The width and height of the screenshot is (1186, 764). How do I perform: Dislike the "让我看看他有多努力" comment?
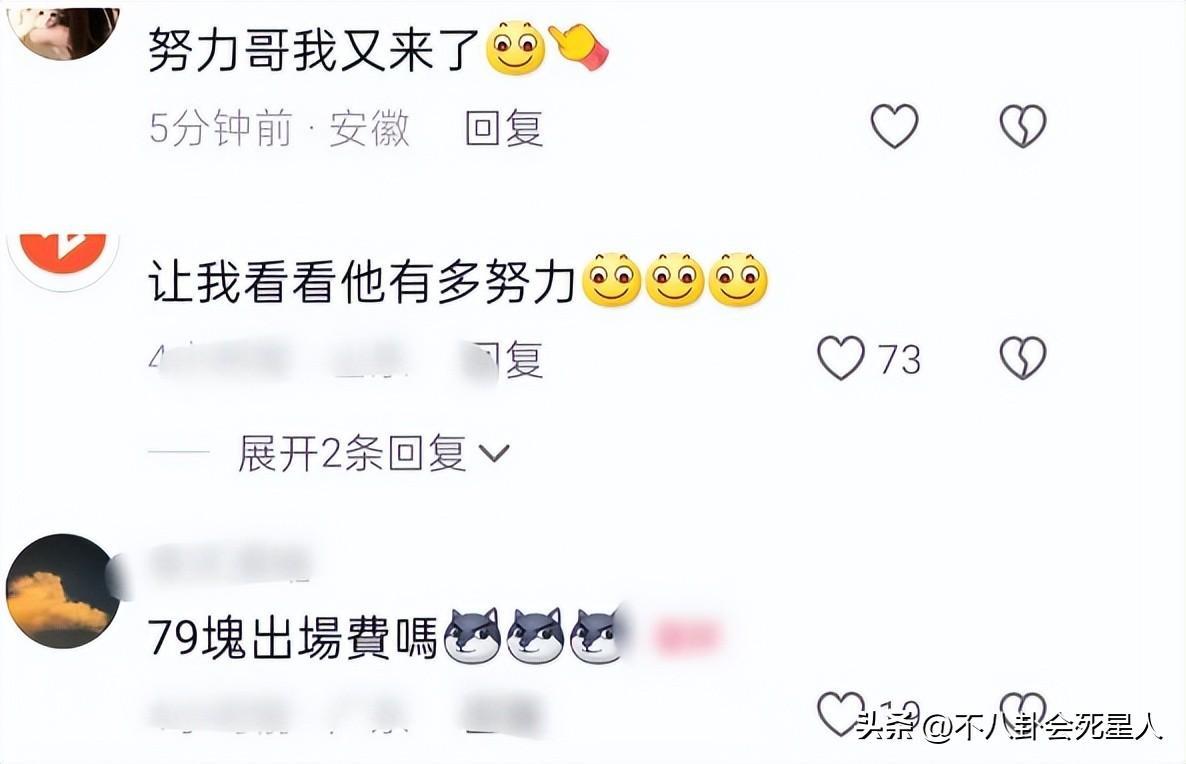tap(1023, 358)
